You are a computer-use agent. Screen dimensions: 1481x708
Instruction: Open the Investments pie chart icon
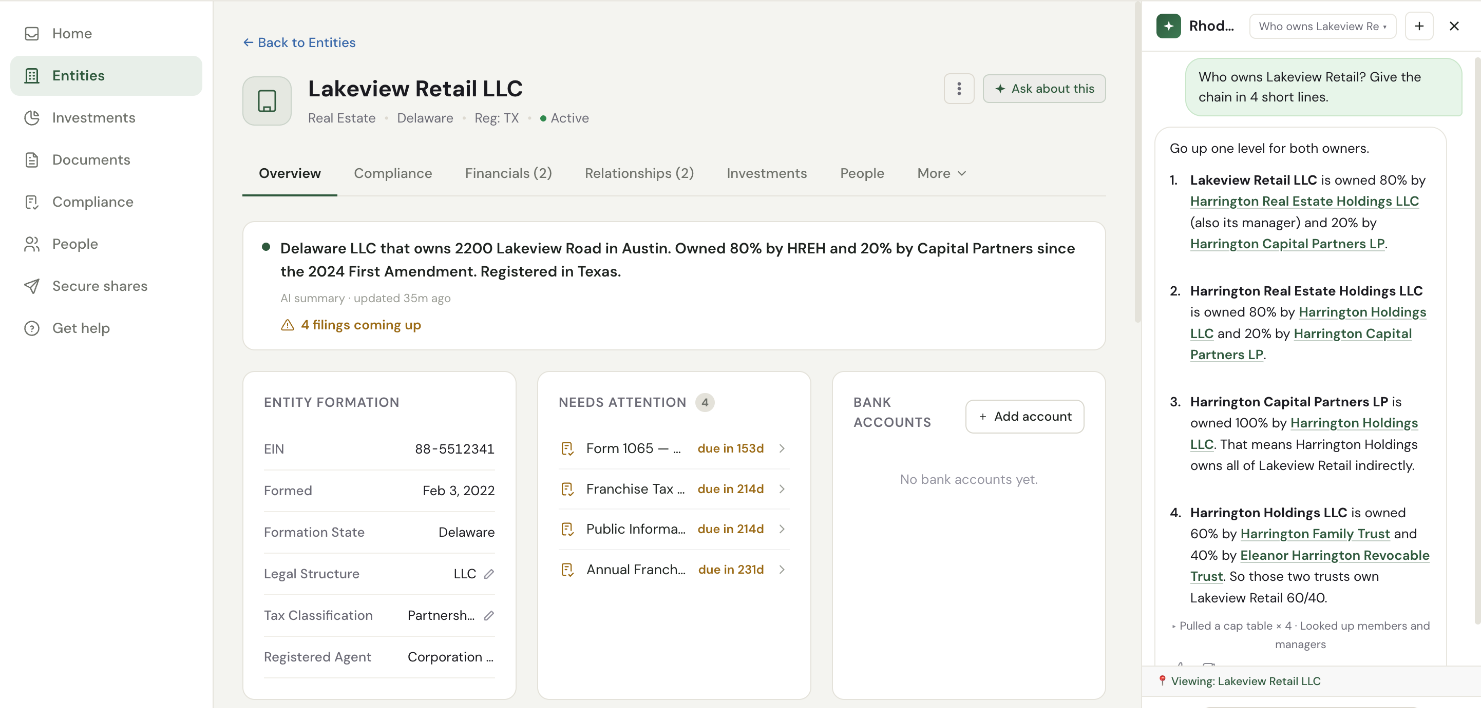pyautogui.click(x=32, y=117)
